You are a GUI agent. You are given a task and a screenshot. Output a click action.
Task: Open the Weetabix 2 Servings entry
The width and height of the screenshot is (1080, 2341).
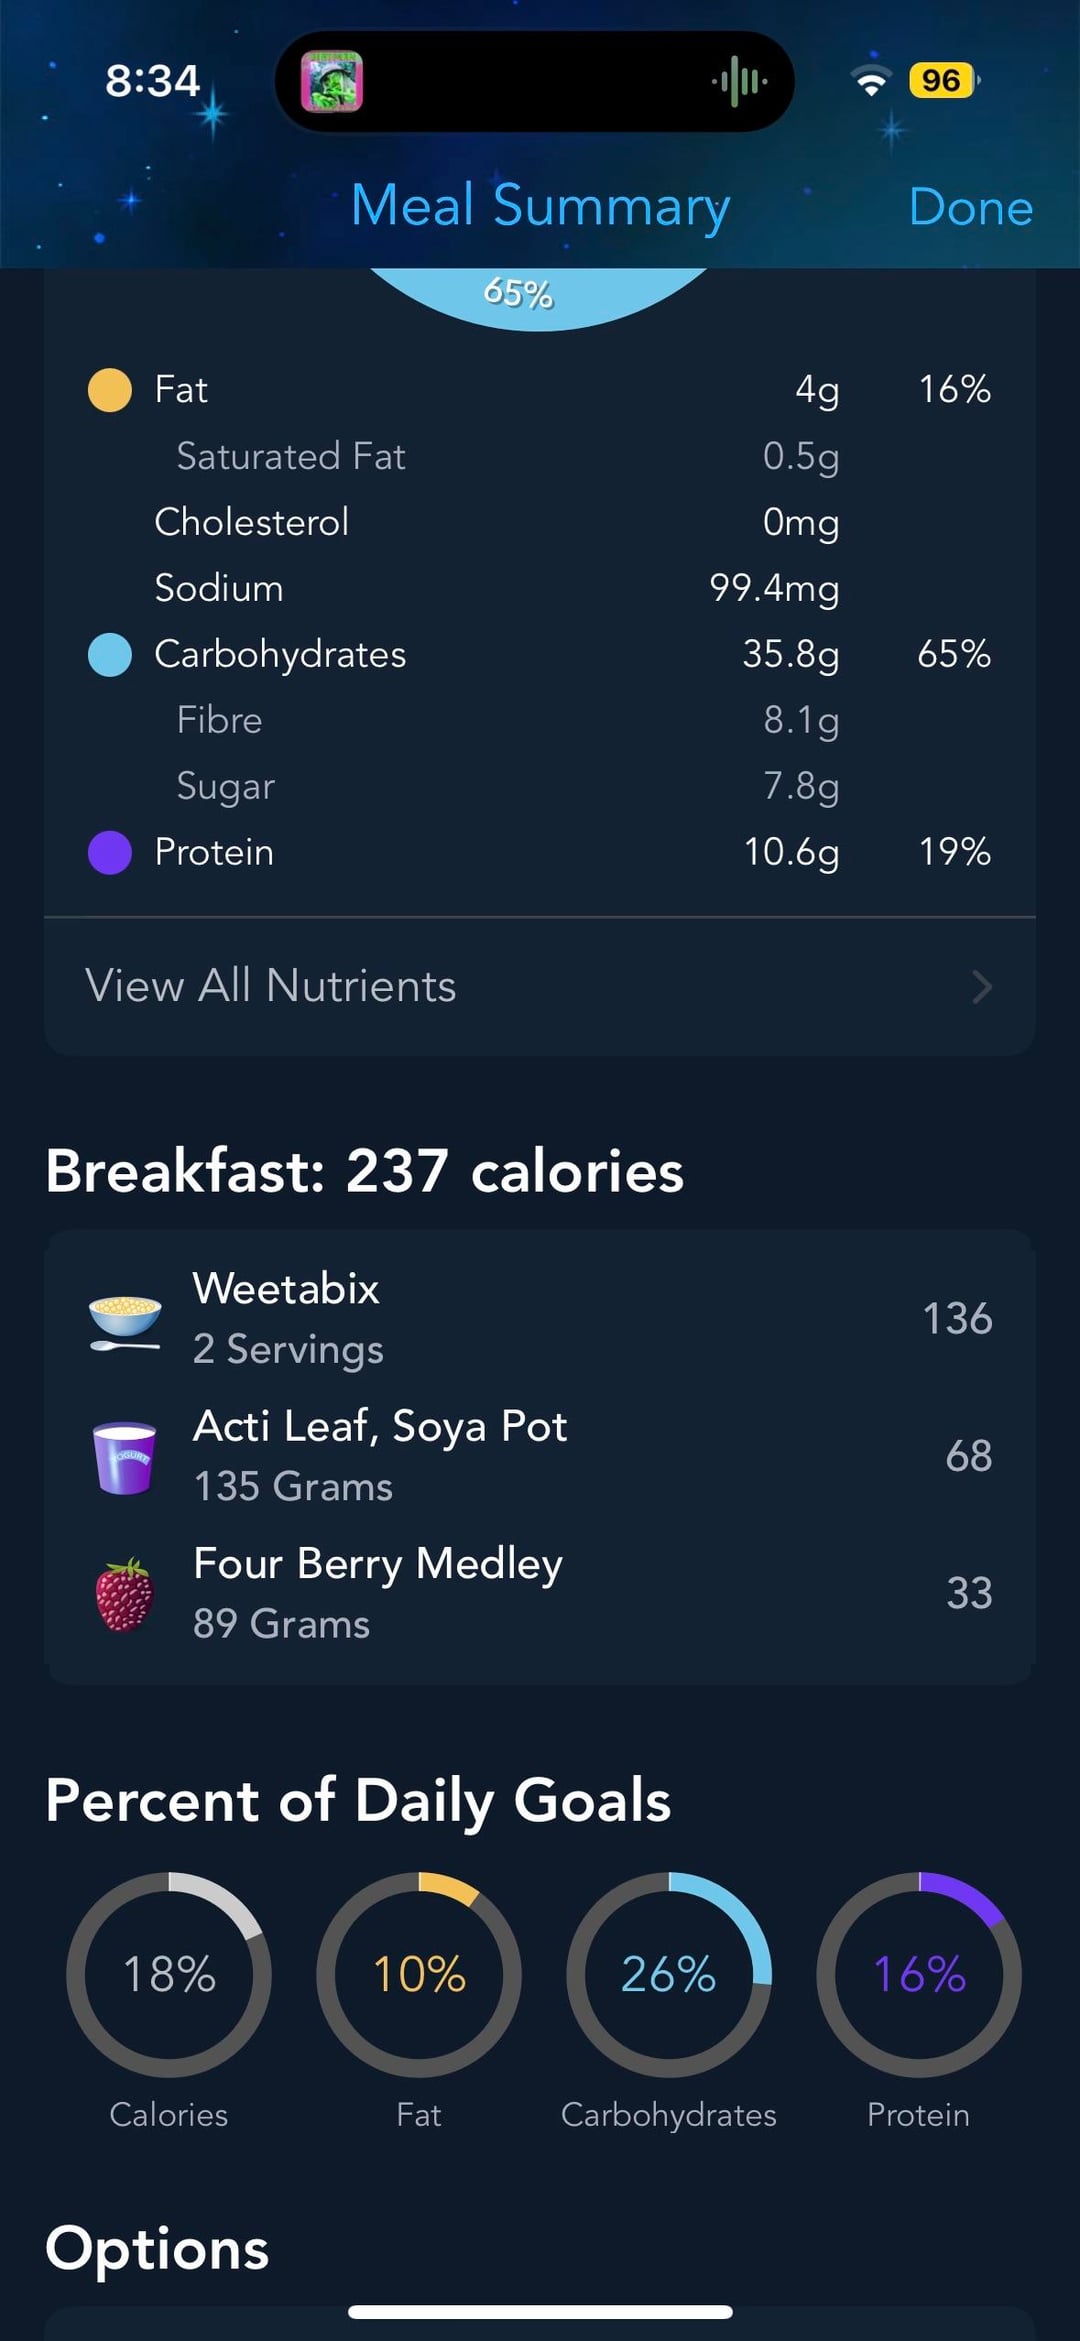click(x=540, y=1320)
